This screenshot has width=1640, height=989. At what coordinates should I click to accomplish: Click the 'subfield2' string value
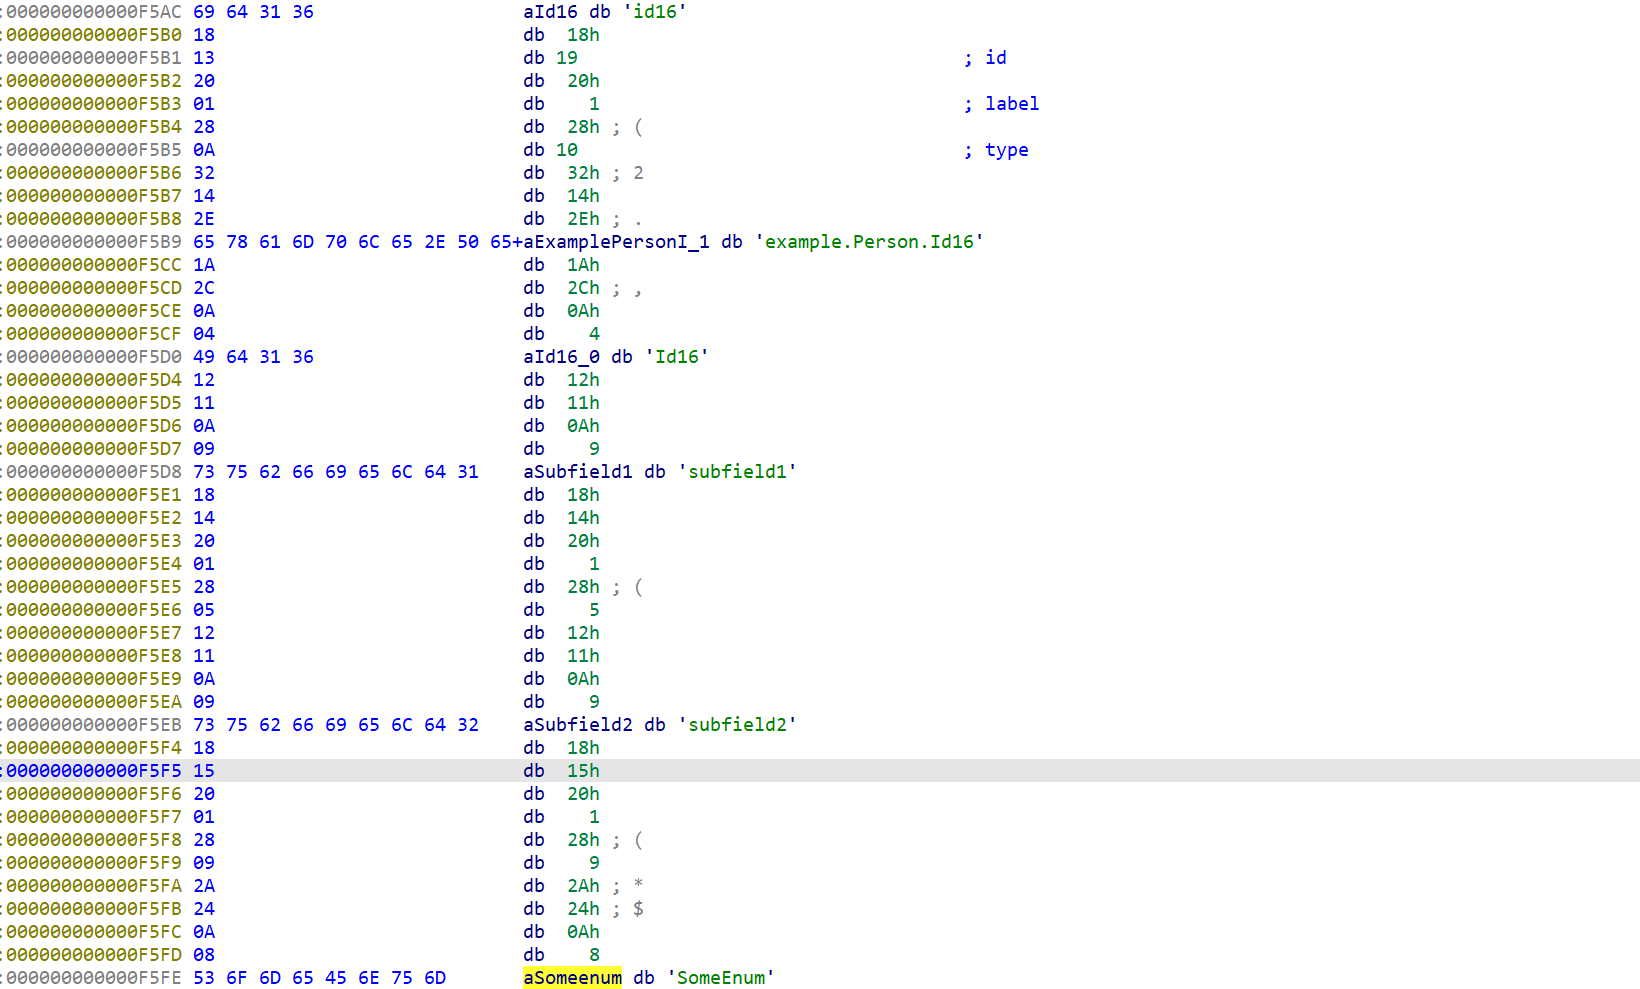tap(737, 725)
